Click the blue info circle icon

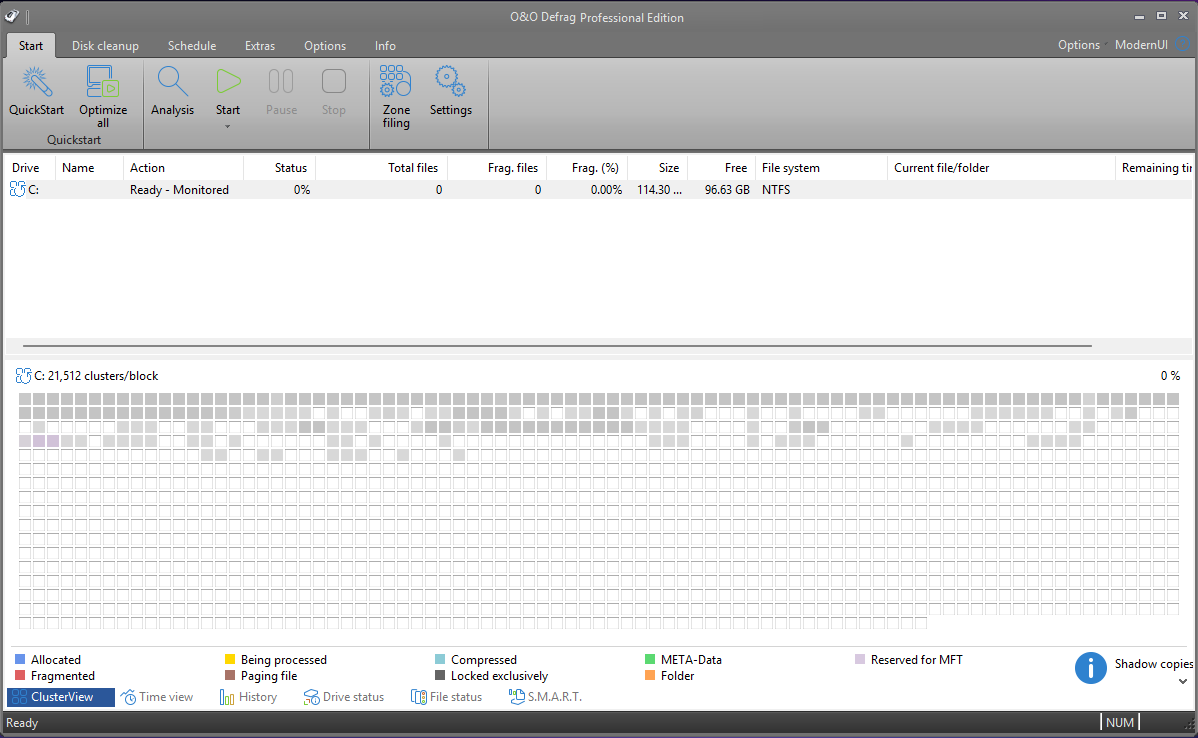point(1090,668)
